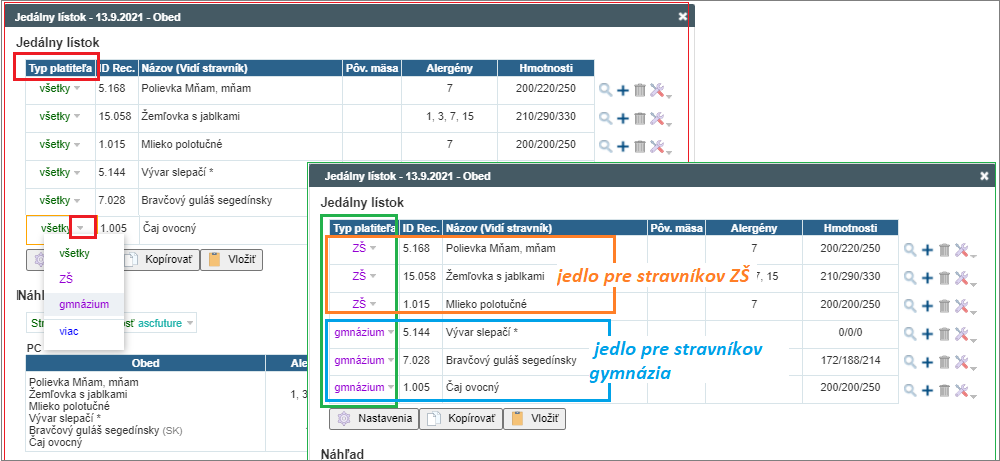The image size is (1000, 461).
Task: Click magnifier icon in ZŠ Polievka Mňam row
Action: pyautogui.click(x=909, y=248)
